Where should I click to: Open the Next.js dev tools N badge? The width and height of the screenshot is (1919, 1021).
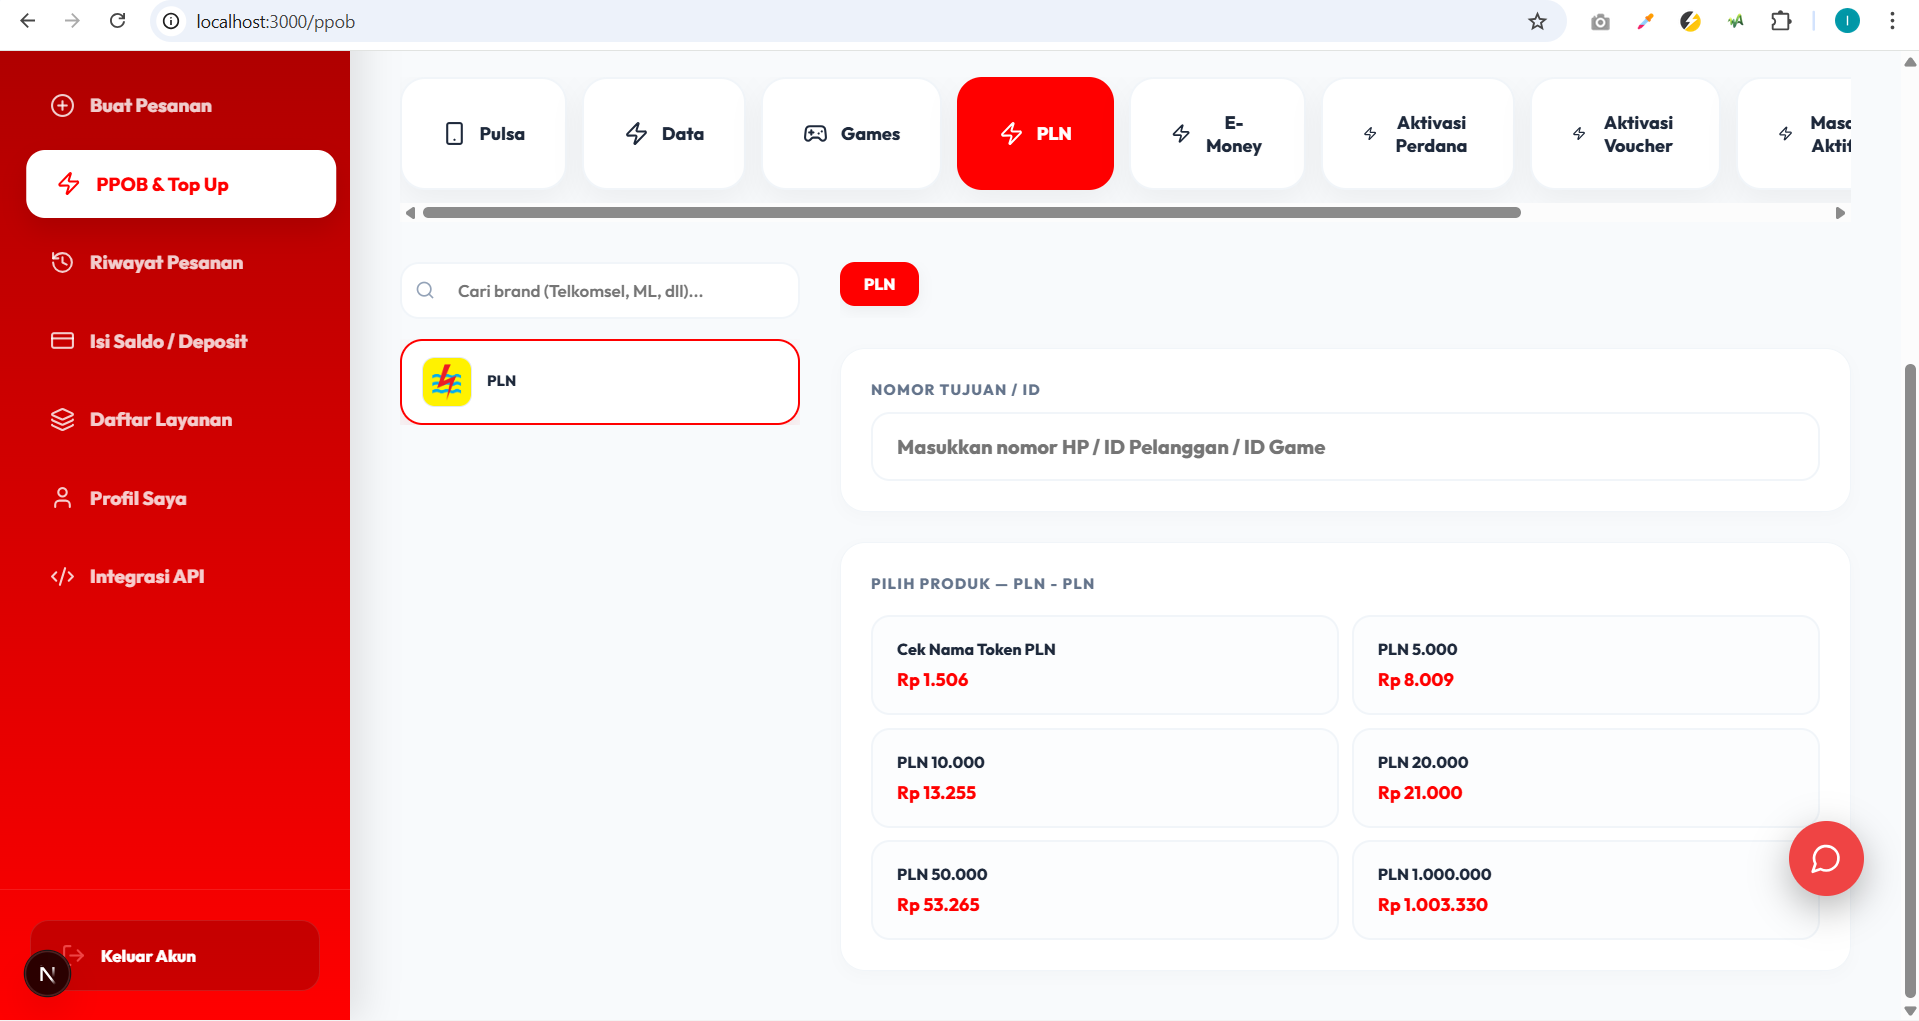(x=47, y=974)
